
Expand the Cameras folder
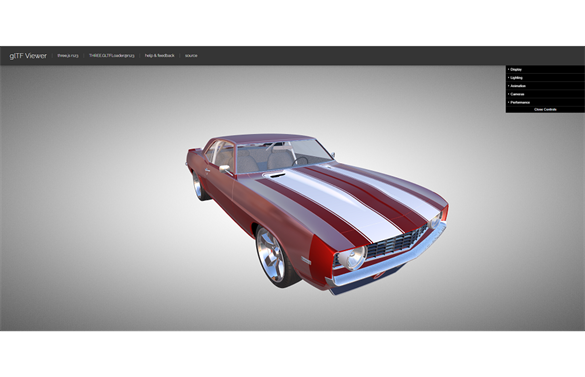[x=545, y=94]
